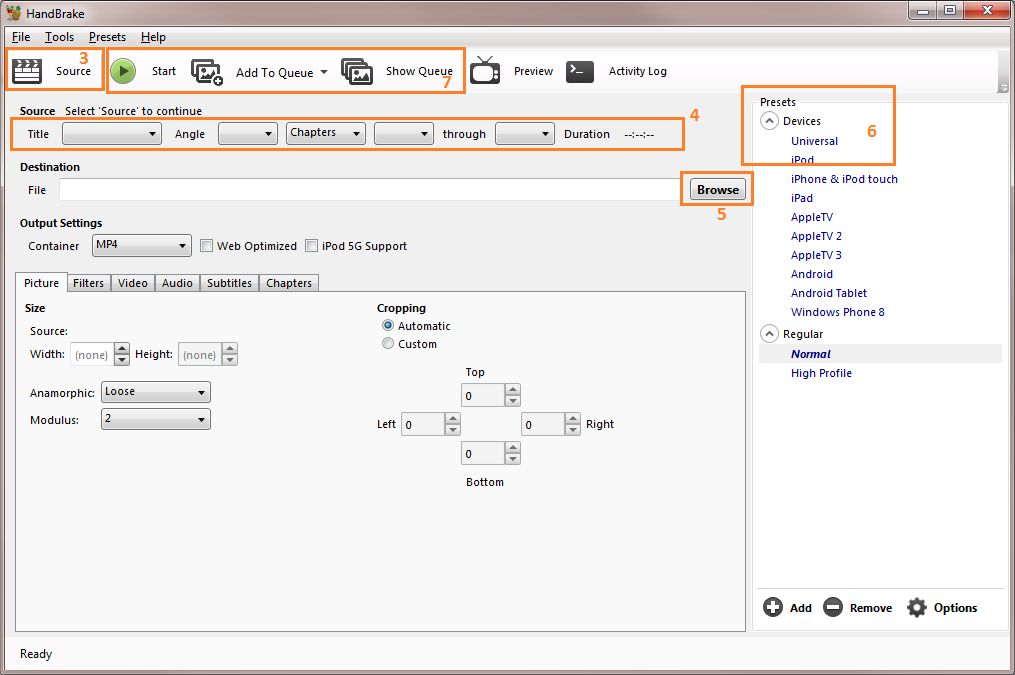Enable the iPod 5G Support checkbox
This screenshot has height=675, width=1015.
[x=311, y=246]
